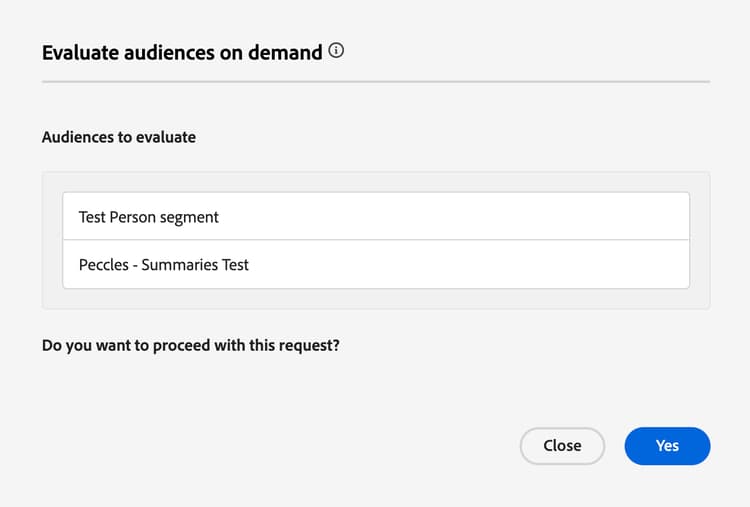Click the word 'request' in the confirmation question
Screen dimensions: 750x507
click(x=307, y=346)
